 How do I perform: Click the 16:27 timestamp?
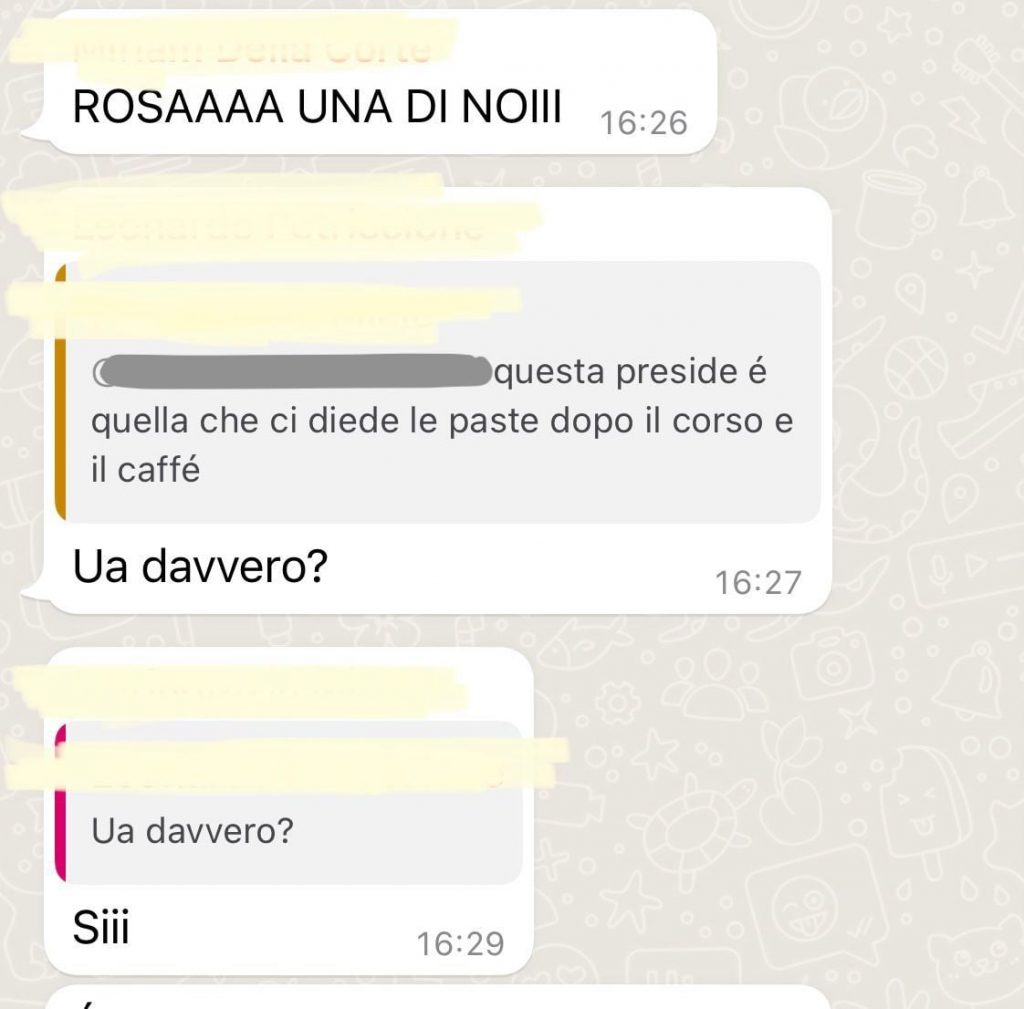[x=758, y=583]
